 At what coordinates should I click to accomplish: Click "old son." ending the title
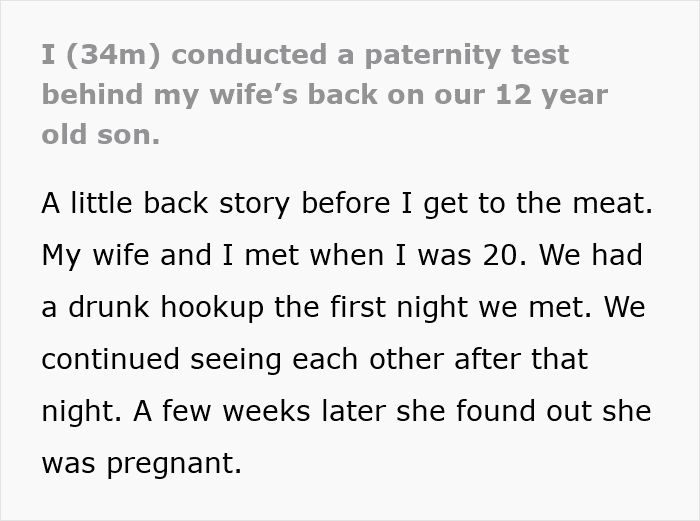[100, 134]
